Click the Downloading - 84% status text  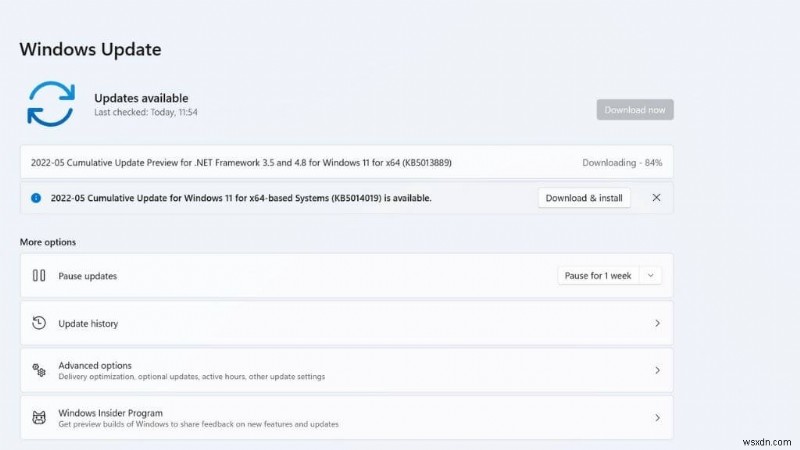click(622, 163)
